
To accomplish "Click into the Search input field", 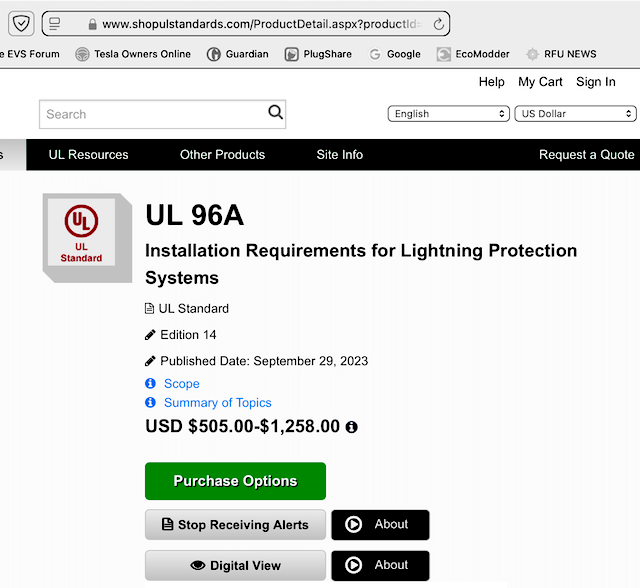I will (x=153, y=114).
